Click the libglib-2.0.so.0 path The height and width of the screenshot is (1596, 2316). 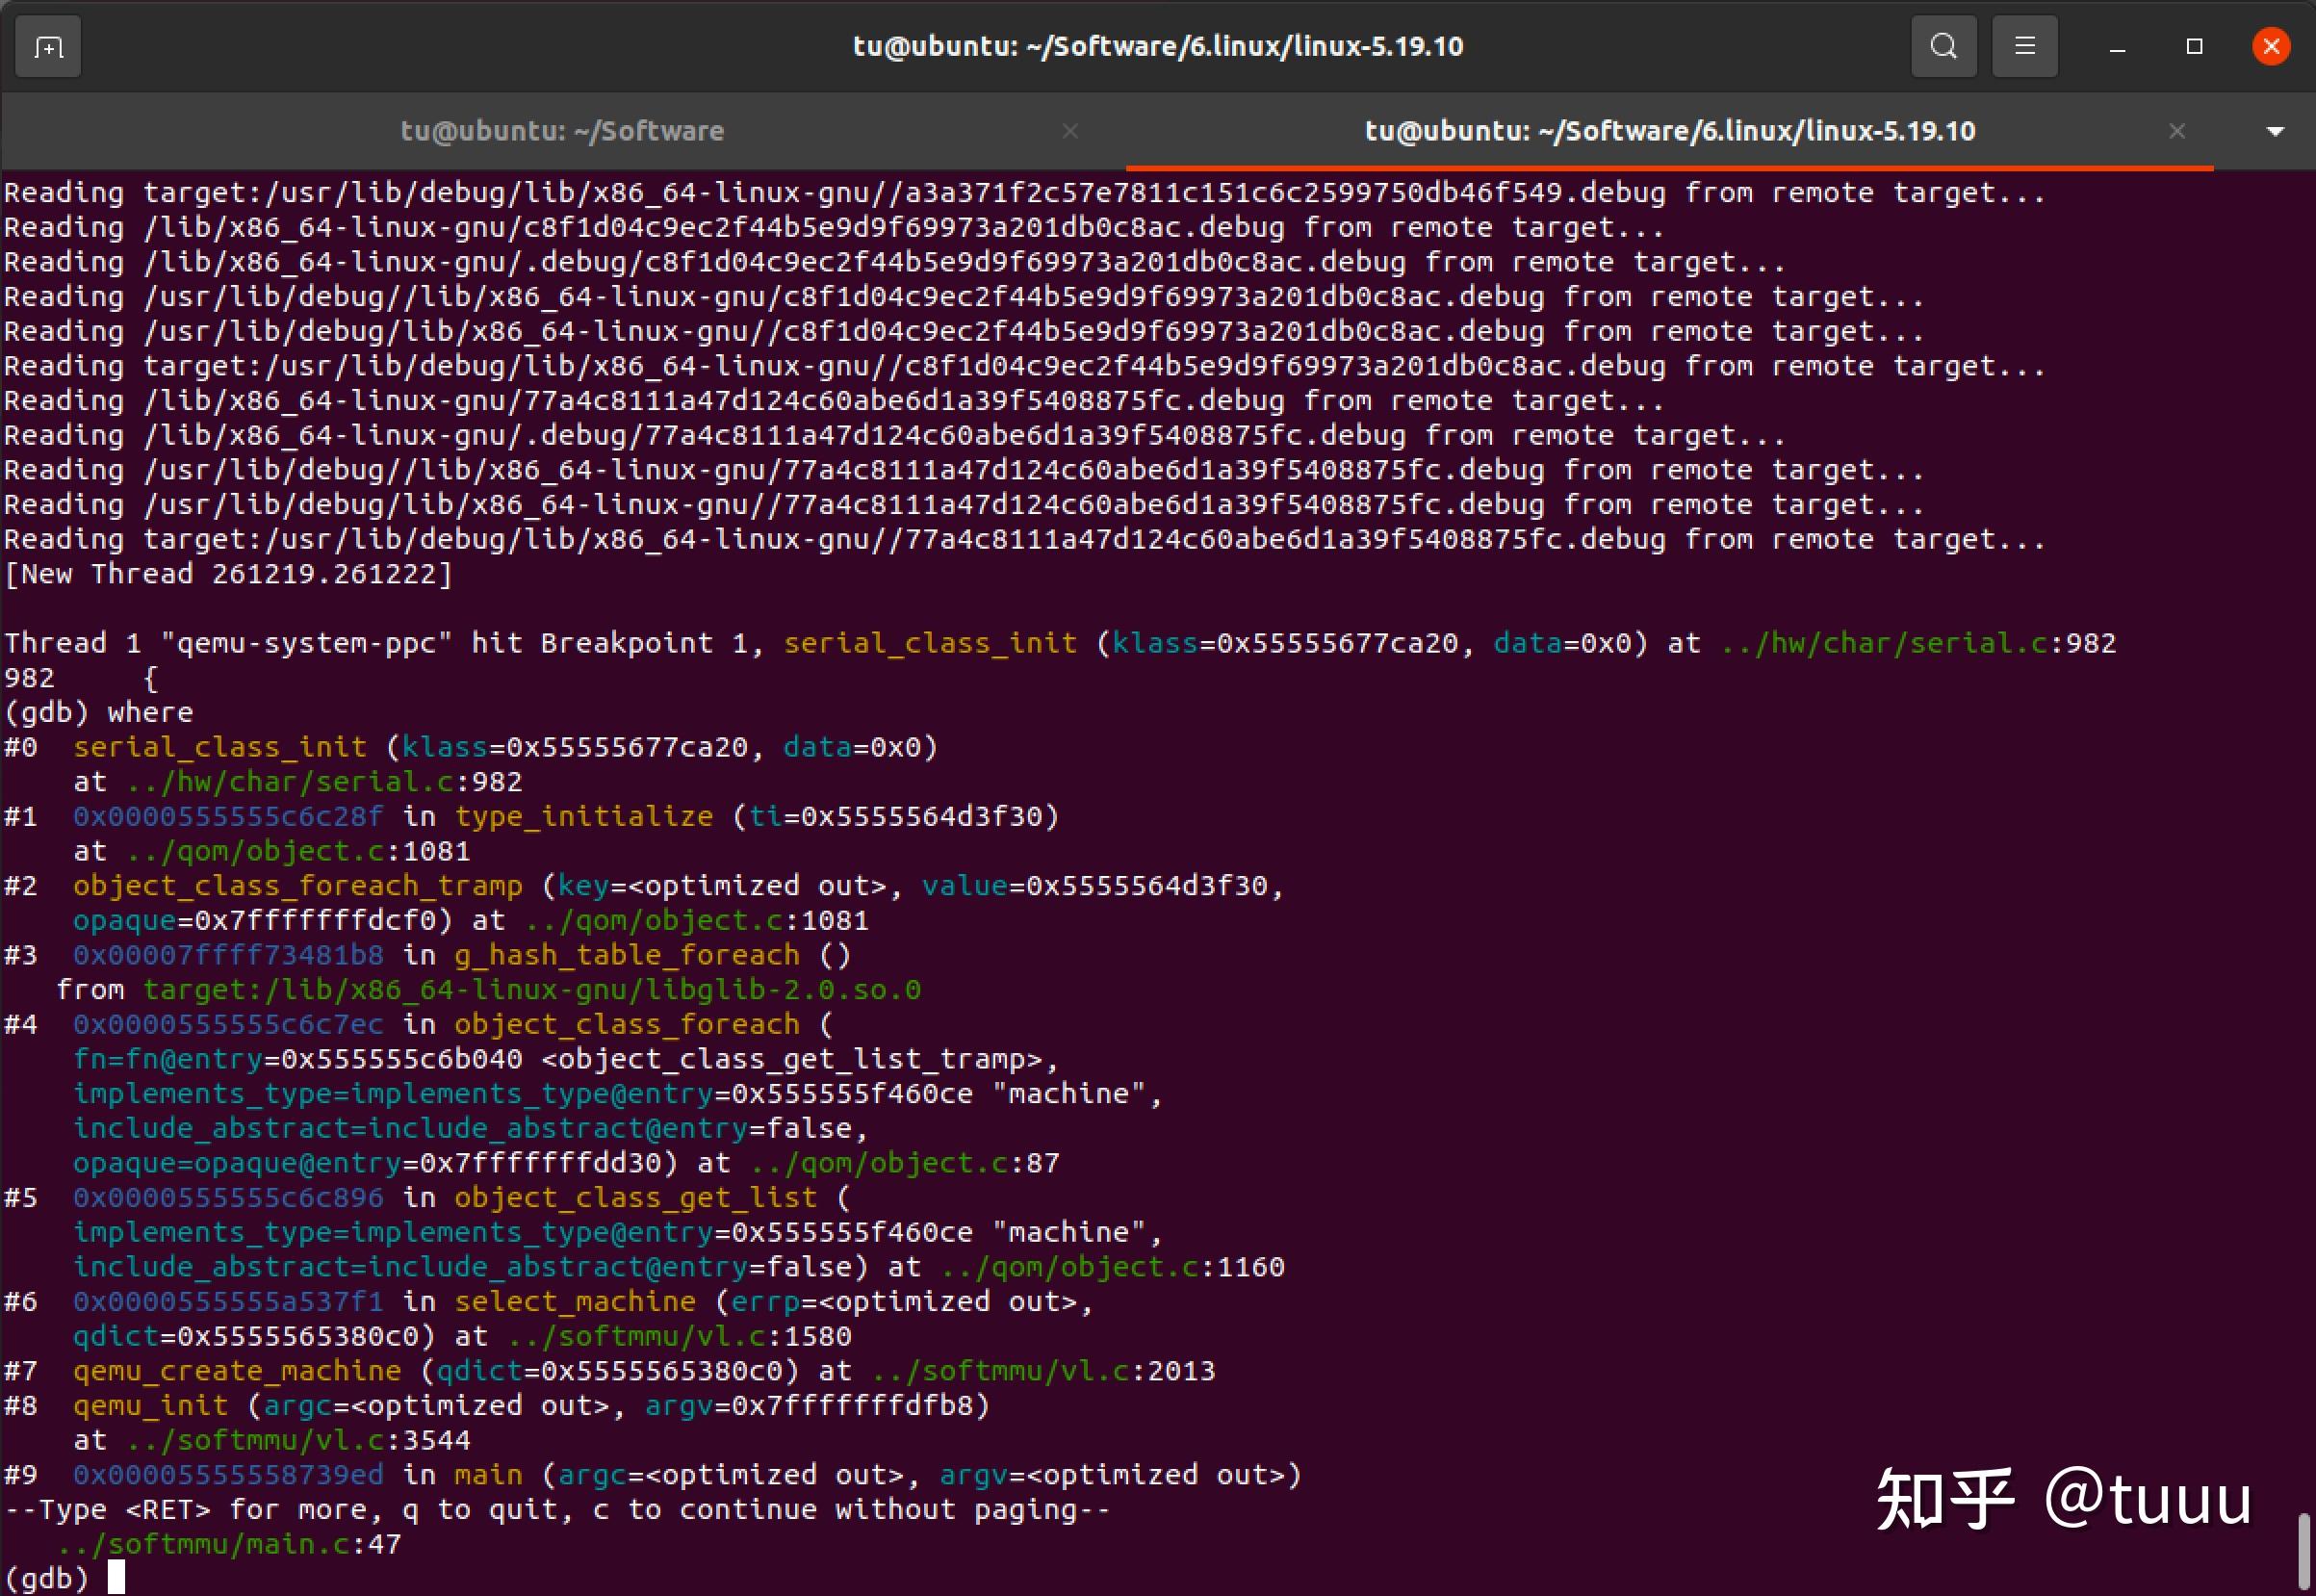click(x=532, y=990)
